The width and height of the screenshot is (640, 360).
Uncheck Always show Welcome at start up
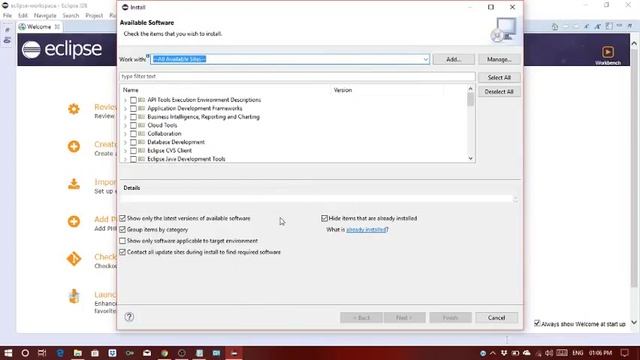point(537,324)
